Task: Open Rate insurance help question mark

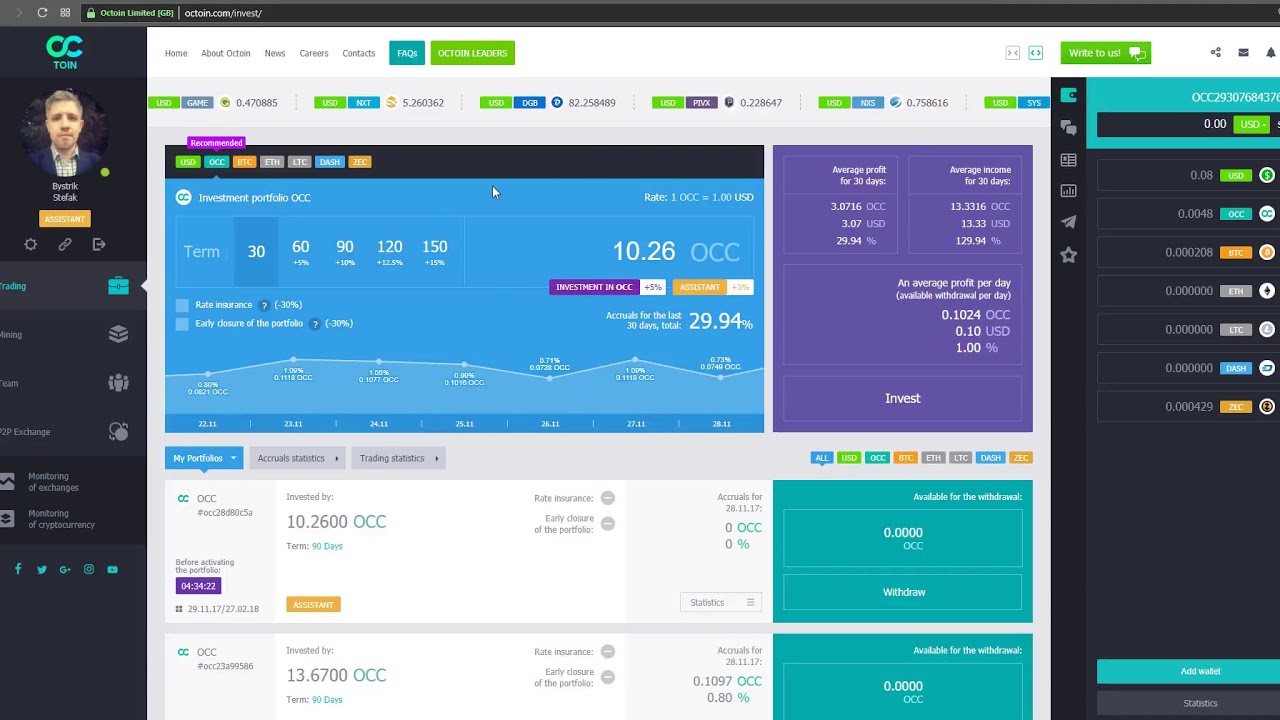Action: pos(264,305)
